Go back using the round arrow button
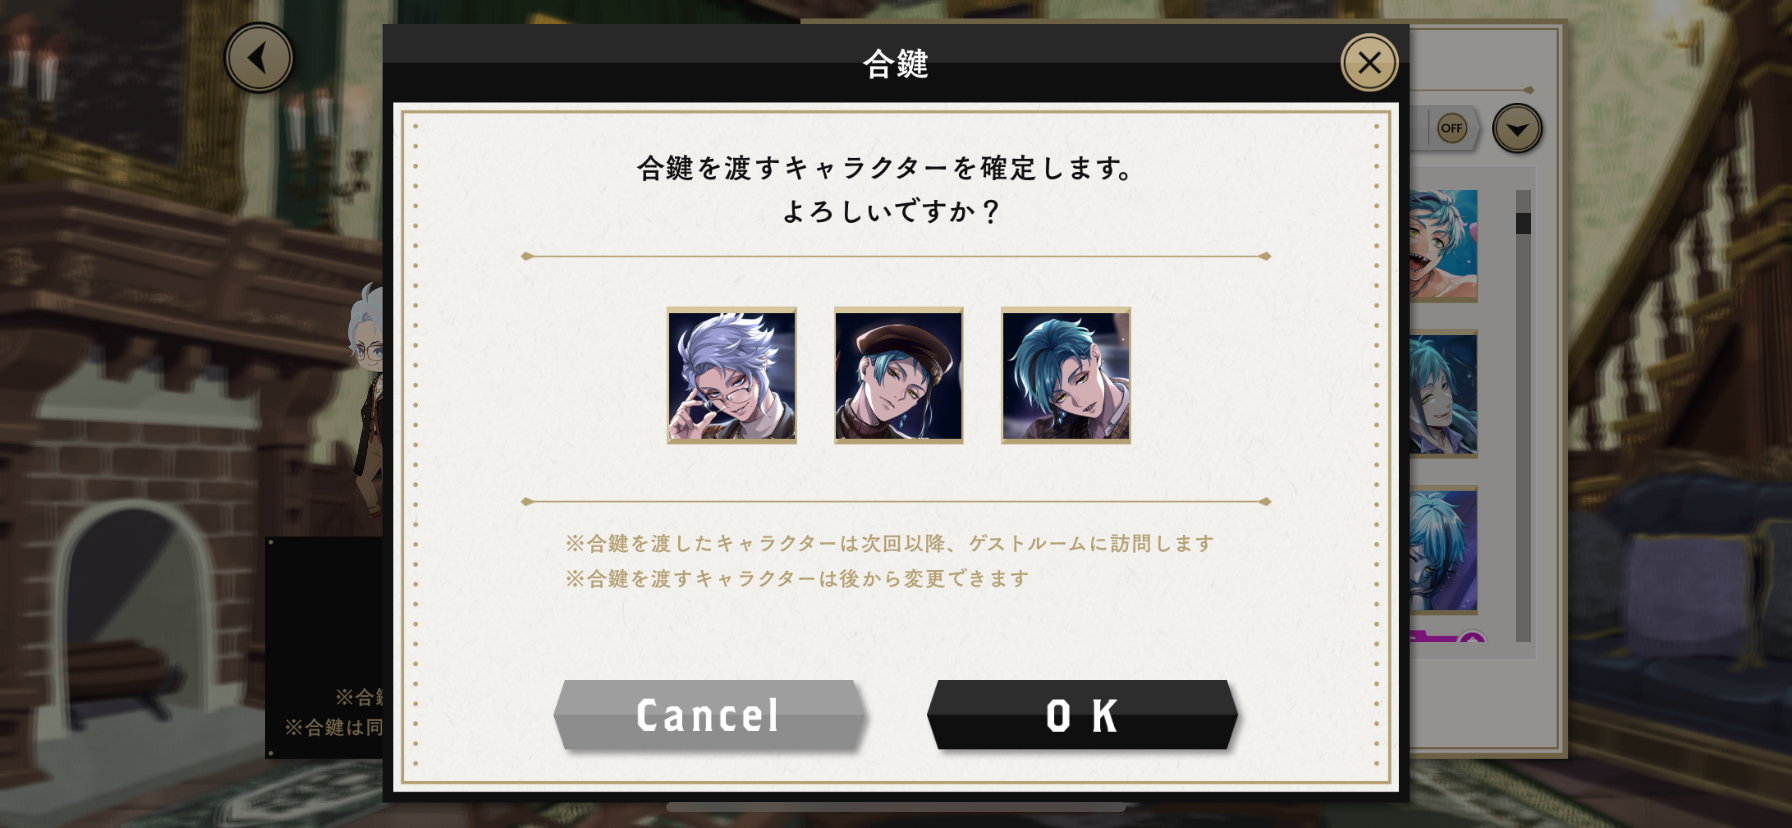Screen dimensions: 1792x828 tap(259, 58)
